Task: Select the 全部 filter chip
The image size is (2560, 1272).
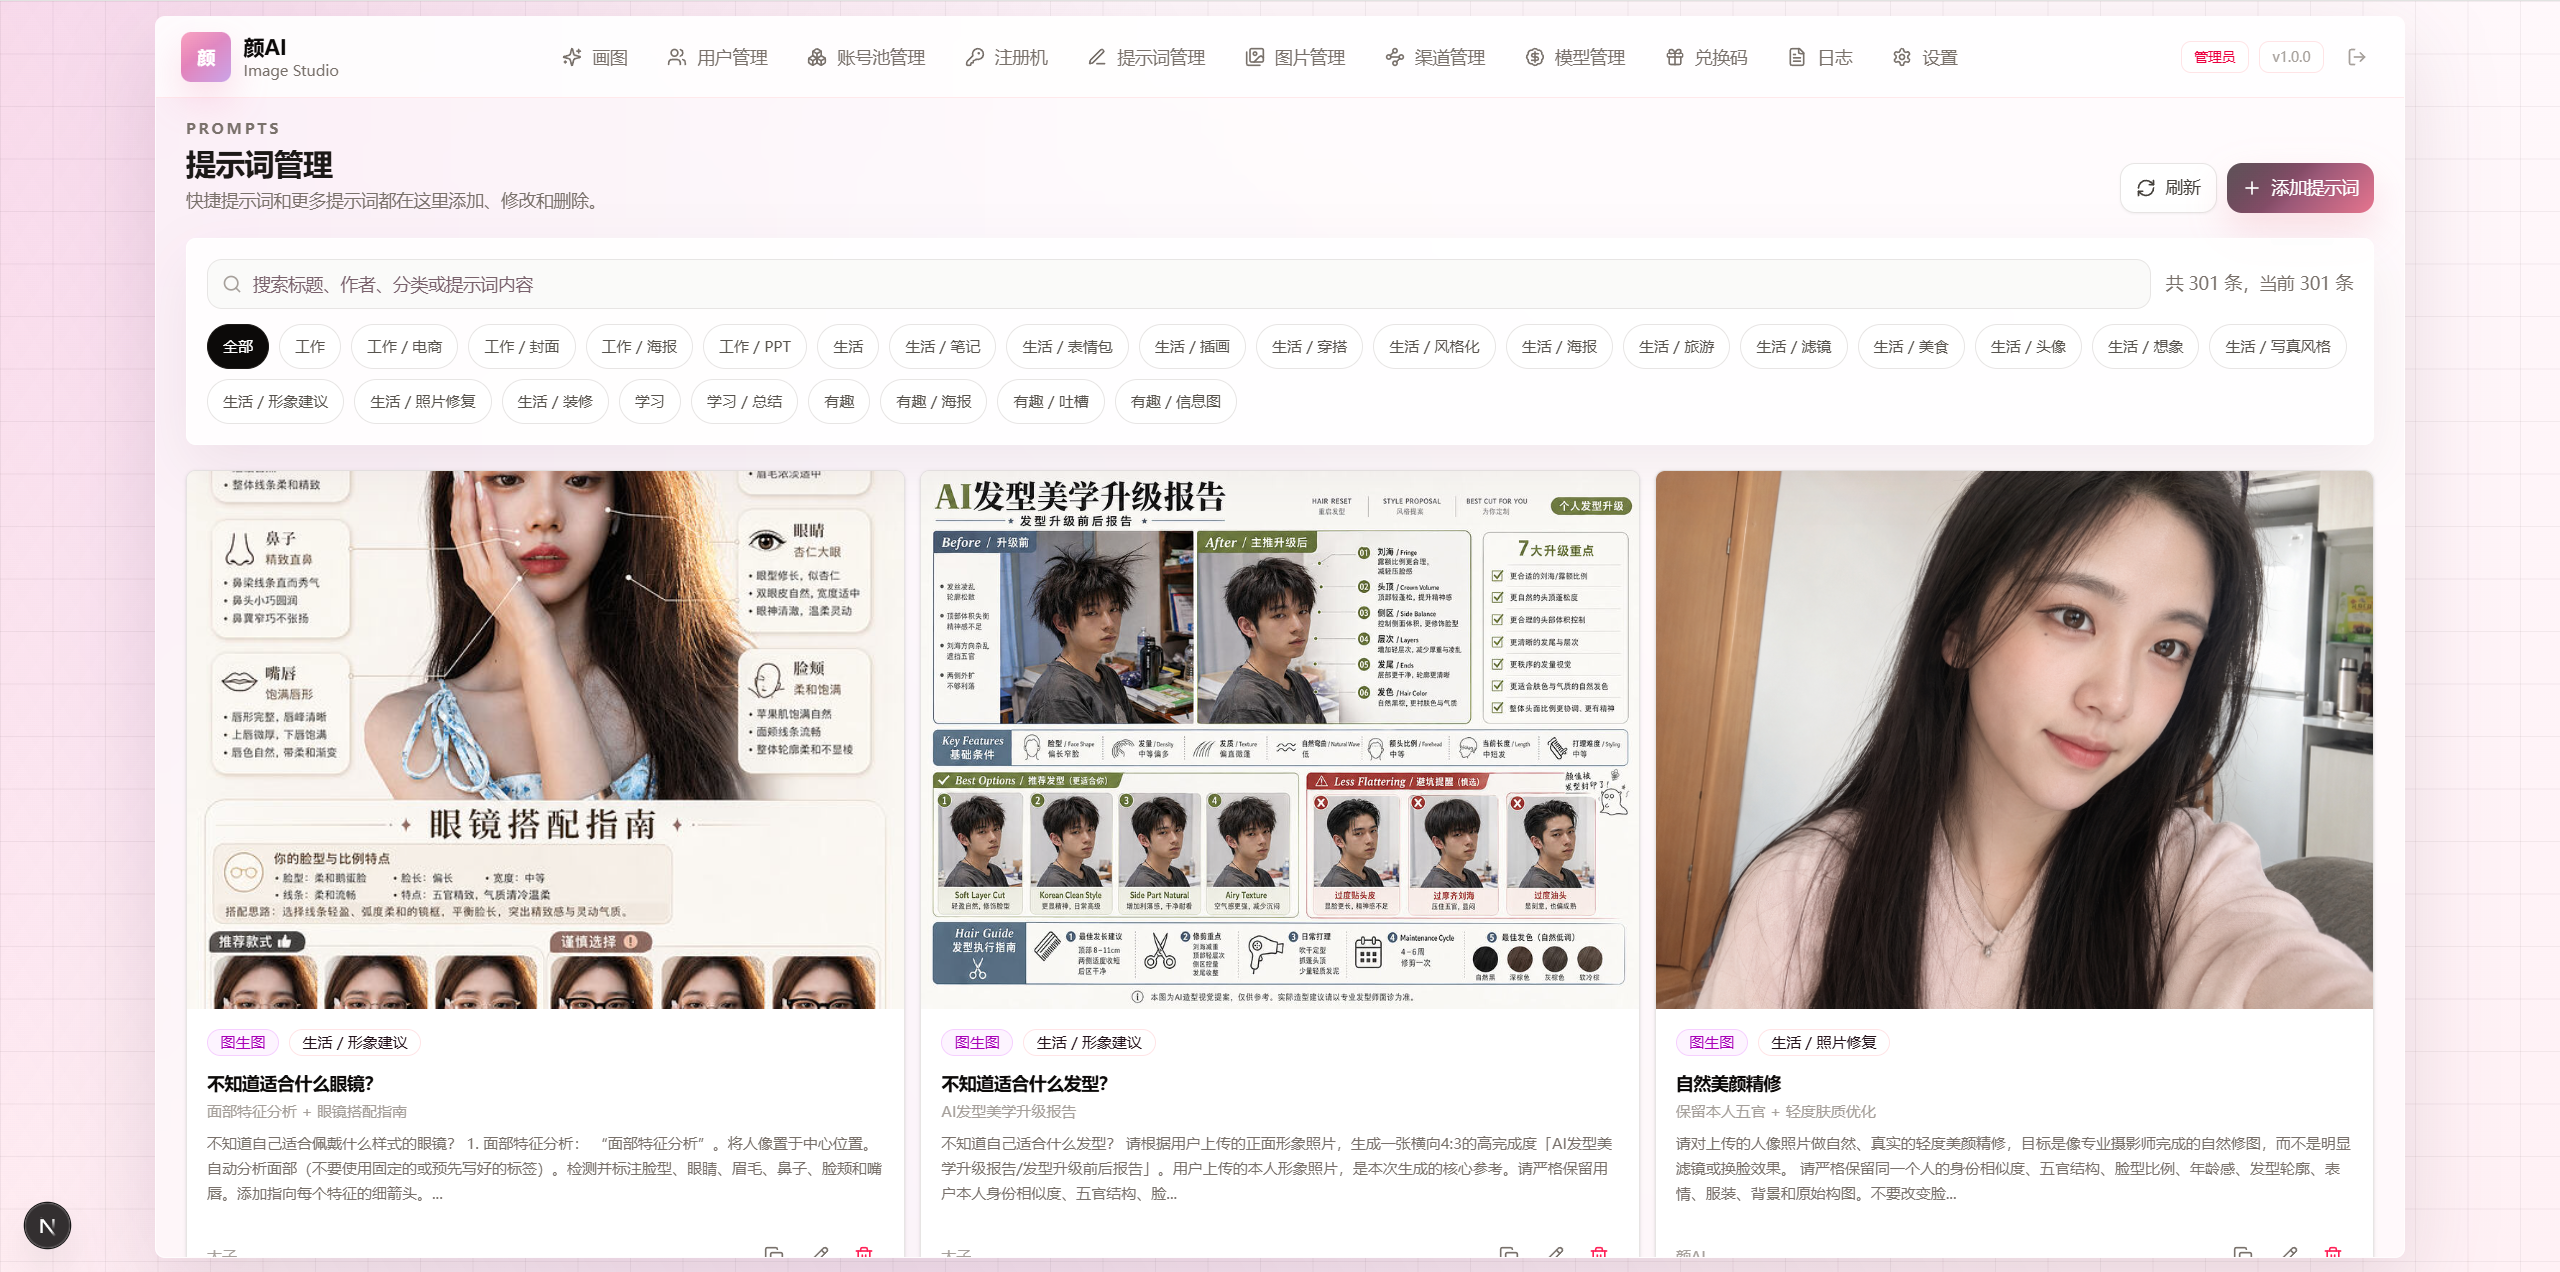Action: point(238,347)
